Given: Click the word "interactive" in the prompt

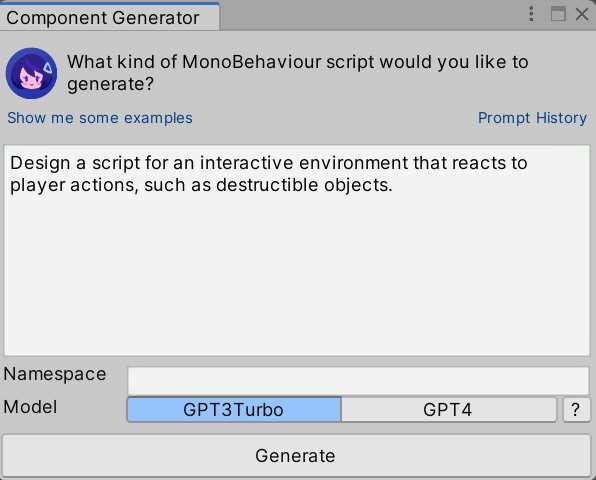Looking at the screenshot, I should pos(247,163).
